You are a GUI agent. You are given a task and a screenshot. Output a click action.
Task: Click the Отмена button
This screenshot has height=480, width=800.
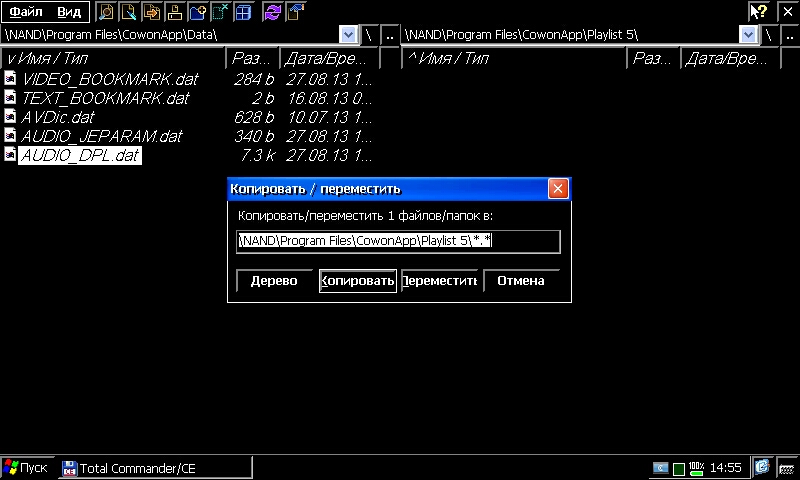point(521,281)
